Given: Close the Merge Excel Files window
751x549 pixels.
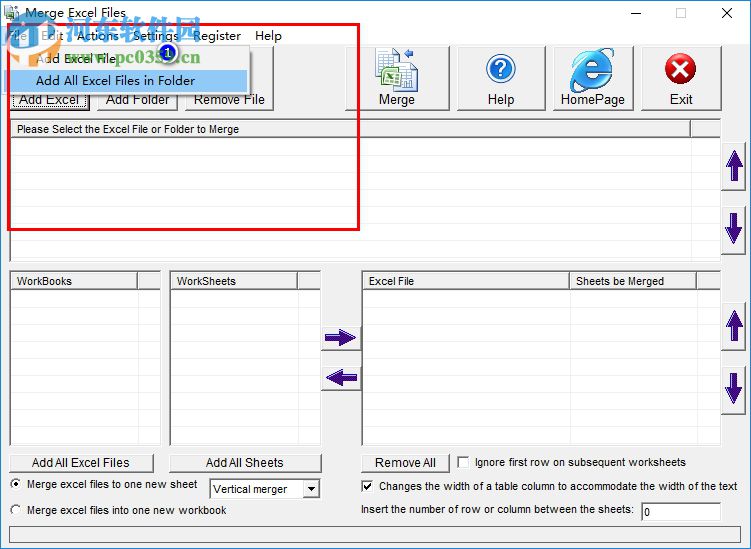Looking at the screenshot, I should 727,13.
